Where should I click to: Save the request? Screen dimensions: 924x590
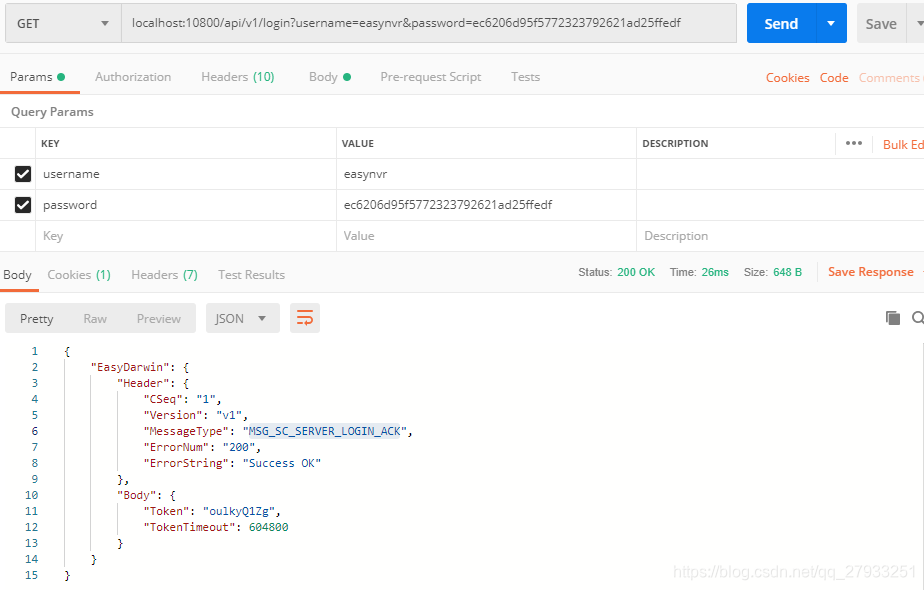[881, 24]
